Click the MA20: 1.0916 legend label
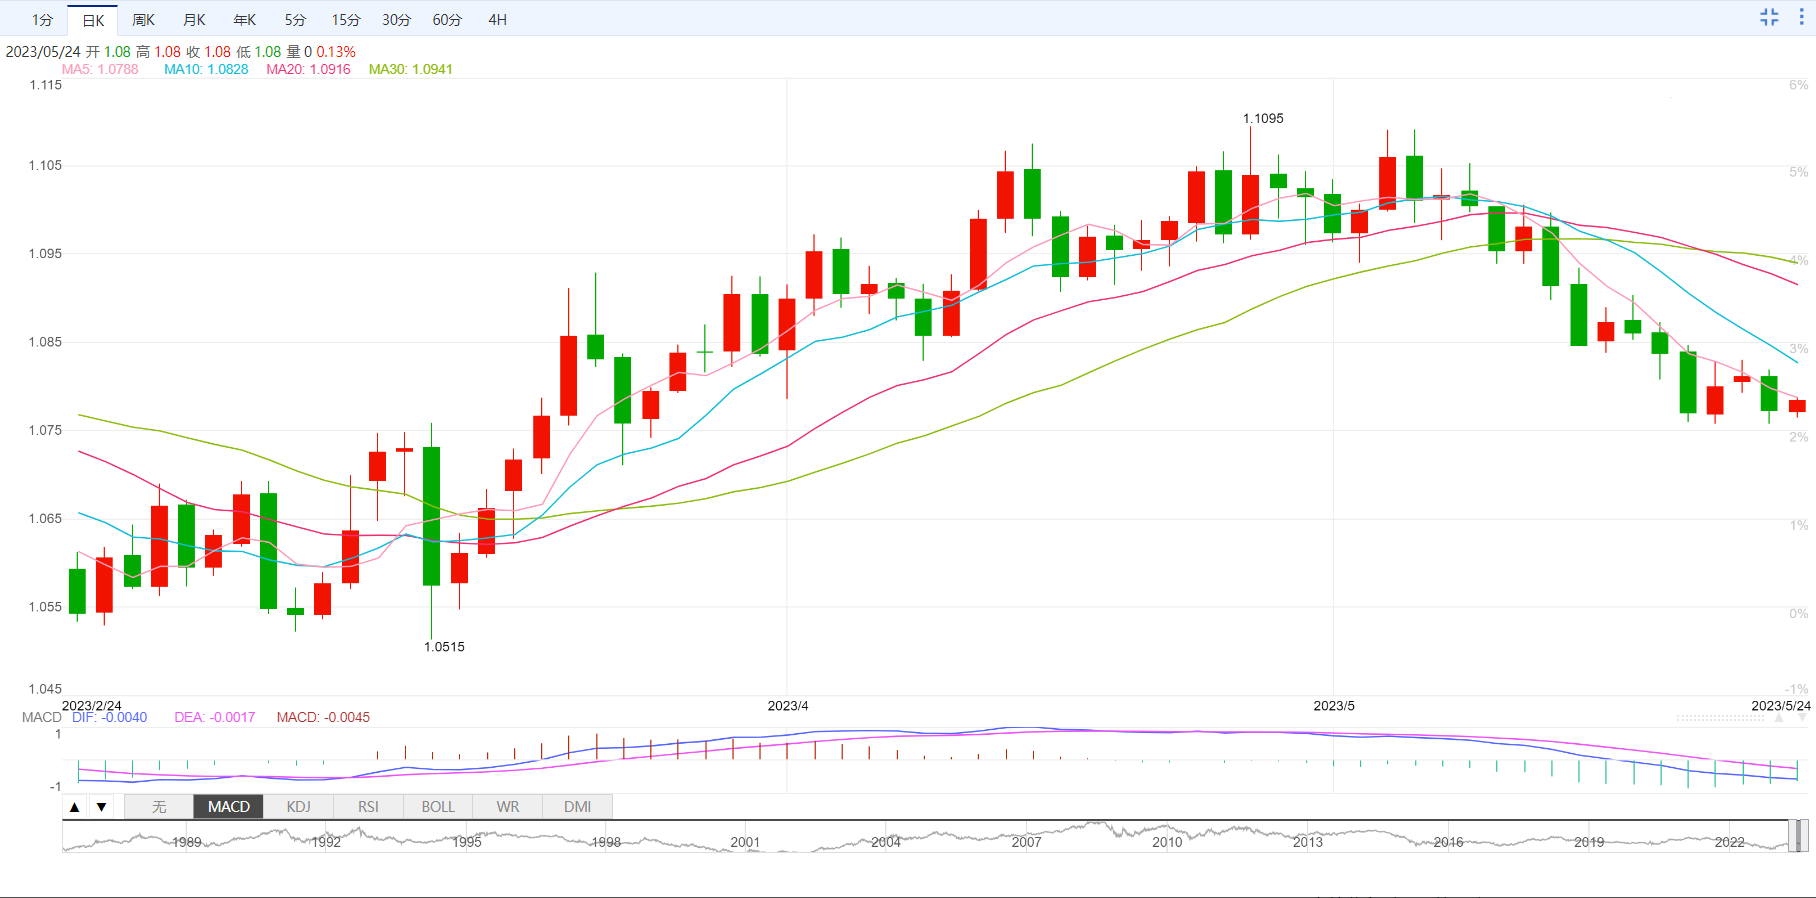The width and height of the screenshot is (1816, 898). tap(308, 69)
